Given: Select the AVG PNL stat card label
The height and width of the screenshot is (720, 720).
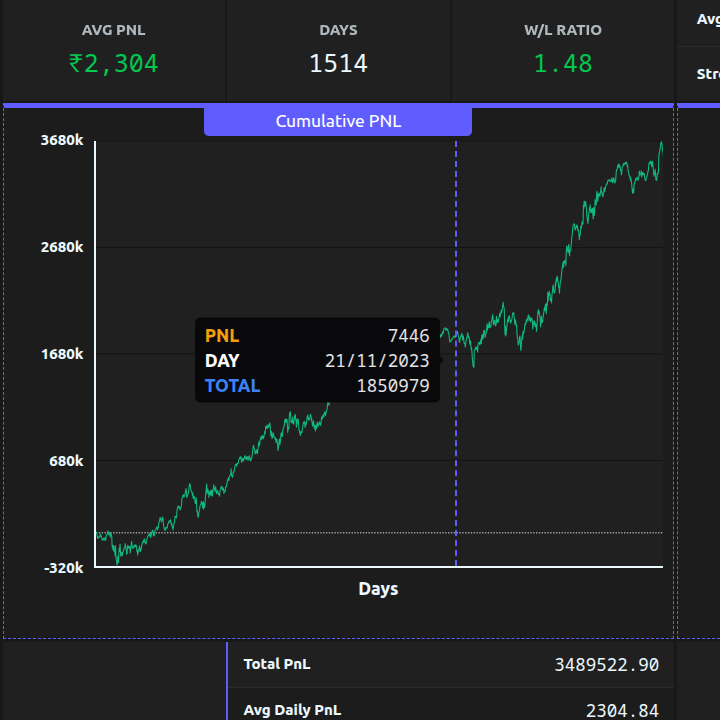Looking at the screenshot, I should click(x=113, y=30).
